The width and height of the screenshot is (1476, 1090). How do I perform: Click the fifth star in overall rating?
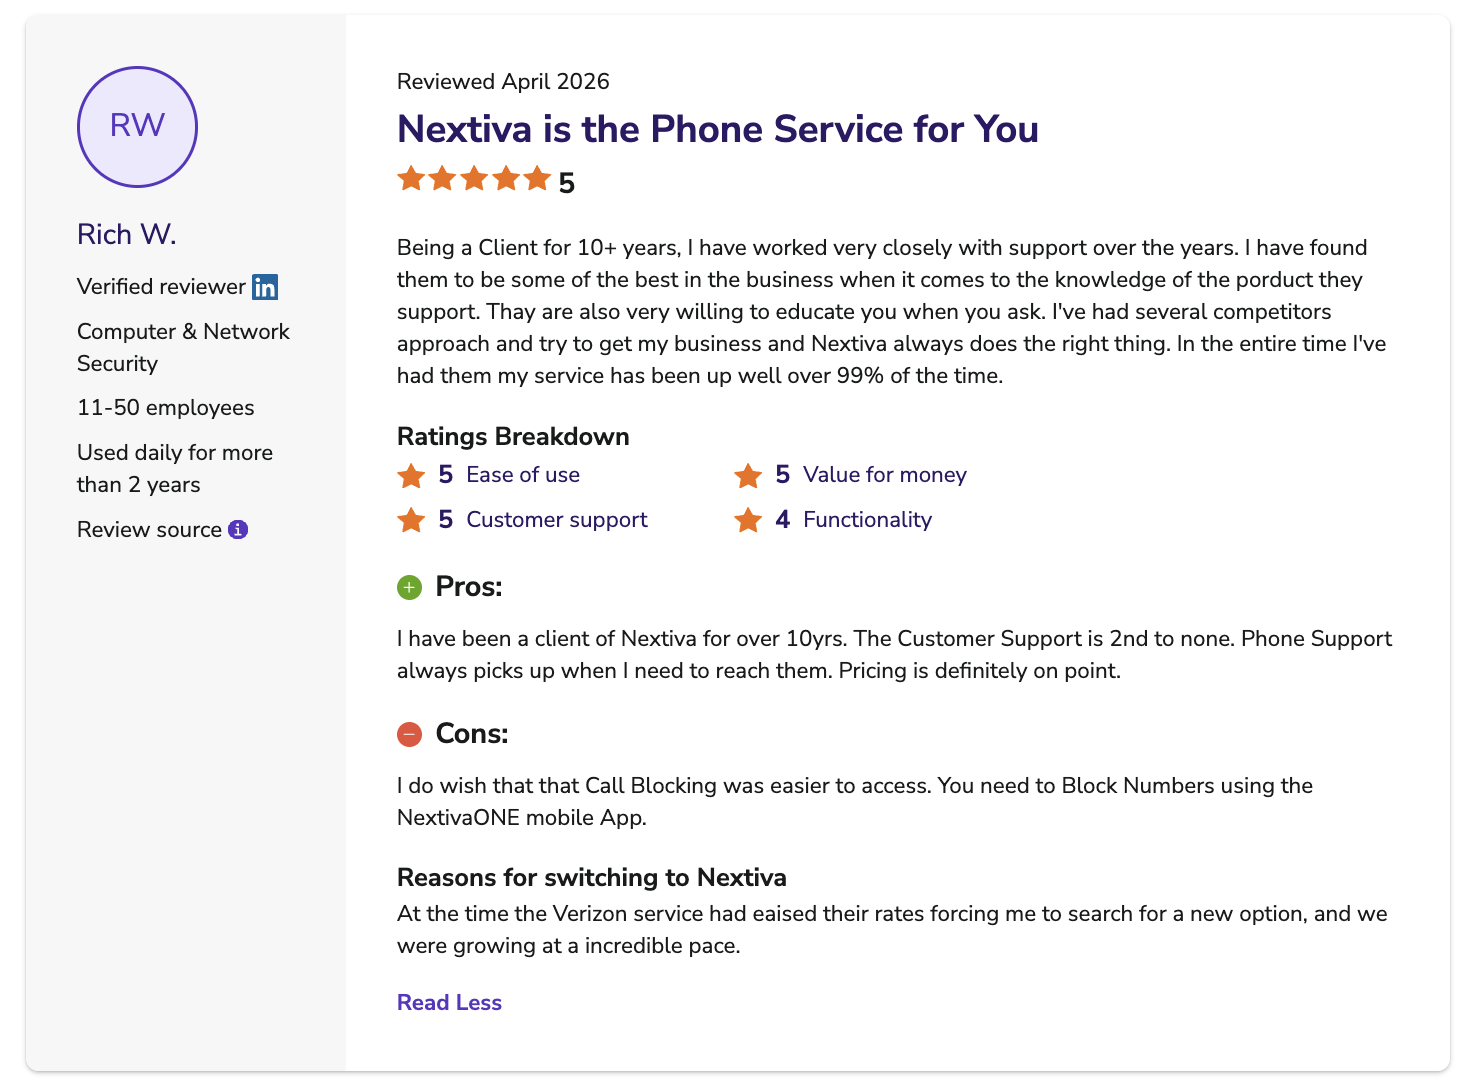pyautogui.click(x=538, y=179)
